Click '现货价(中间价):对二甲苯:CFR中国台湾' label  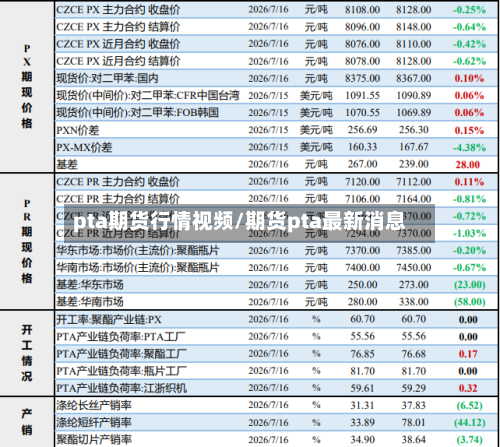(148, 96)
